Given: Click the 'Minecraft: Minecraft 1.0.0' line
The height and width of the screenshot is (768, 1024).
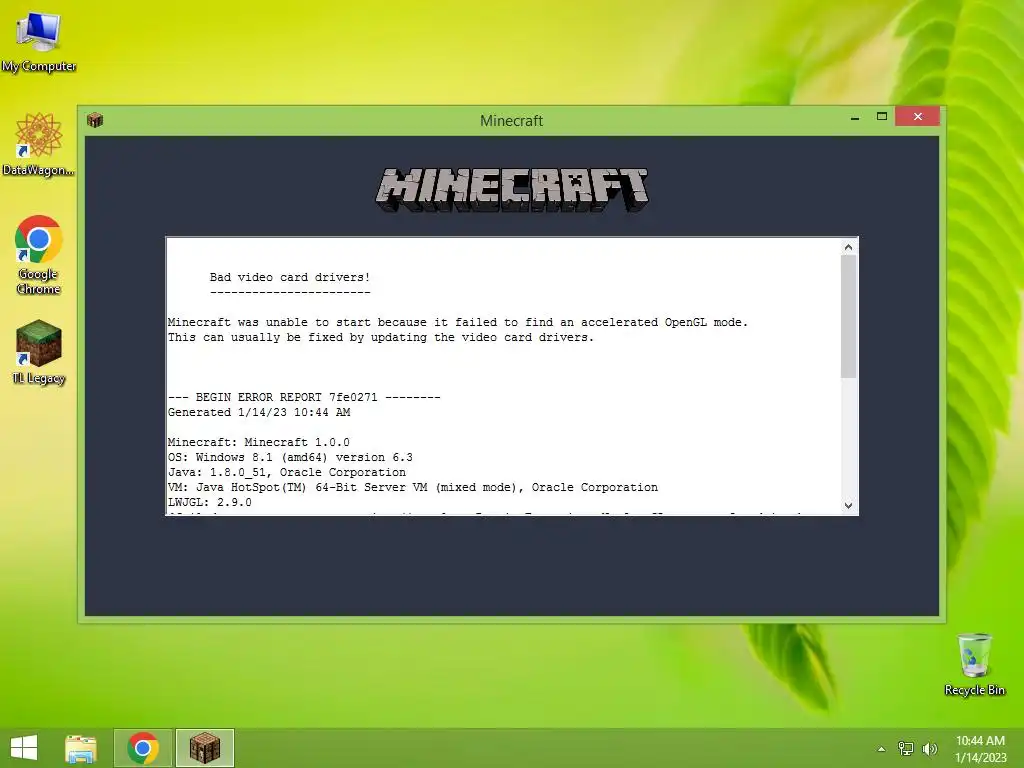Looking at the screenshot, I should (259, 442).
